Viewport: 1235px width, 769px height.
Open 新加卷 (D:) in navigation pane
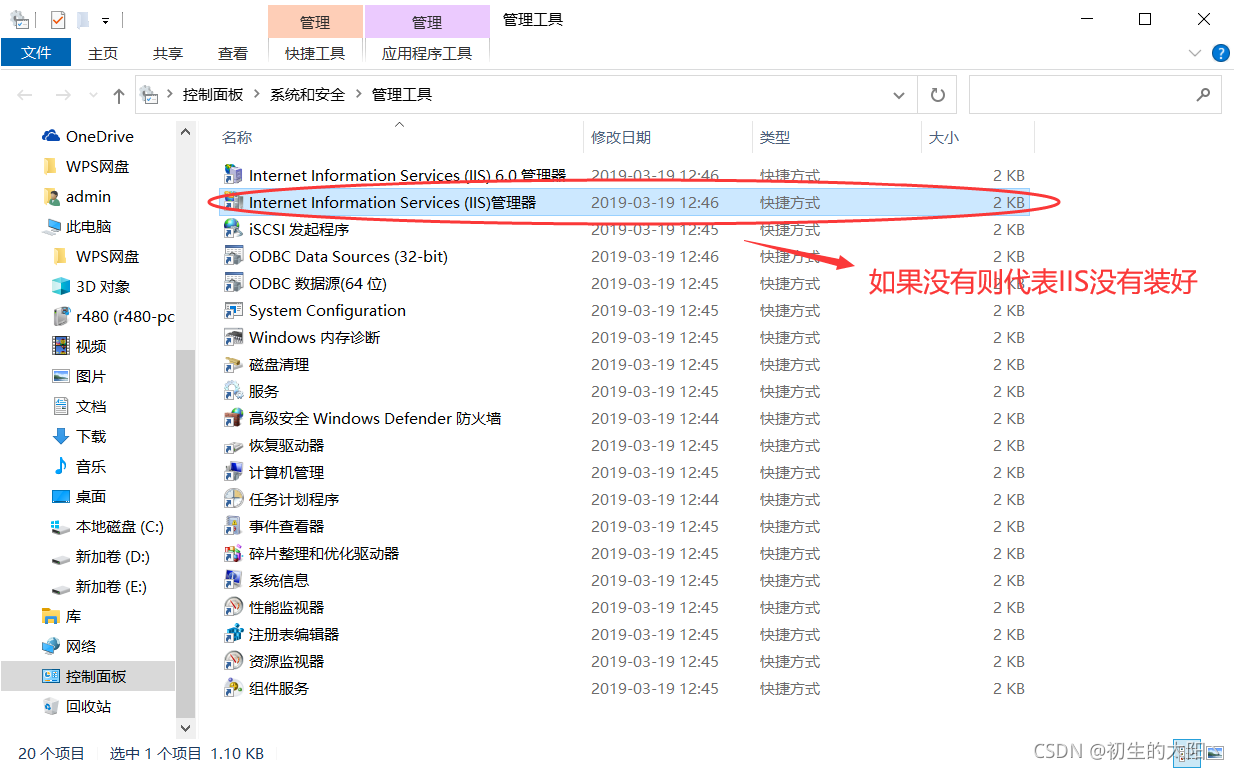pos(101,556)
